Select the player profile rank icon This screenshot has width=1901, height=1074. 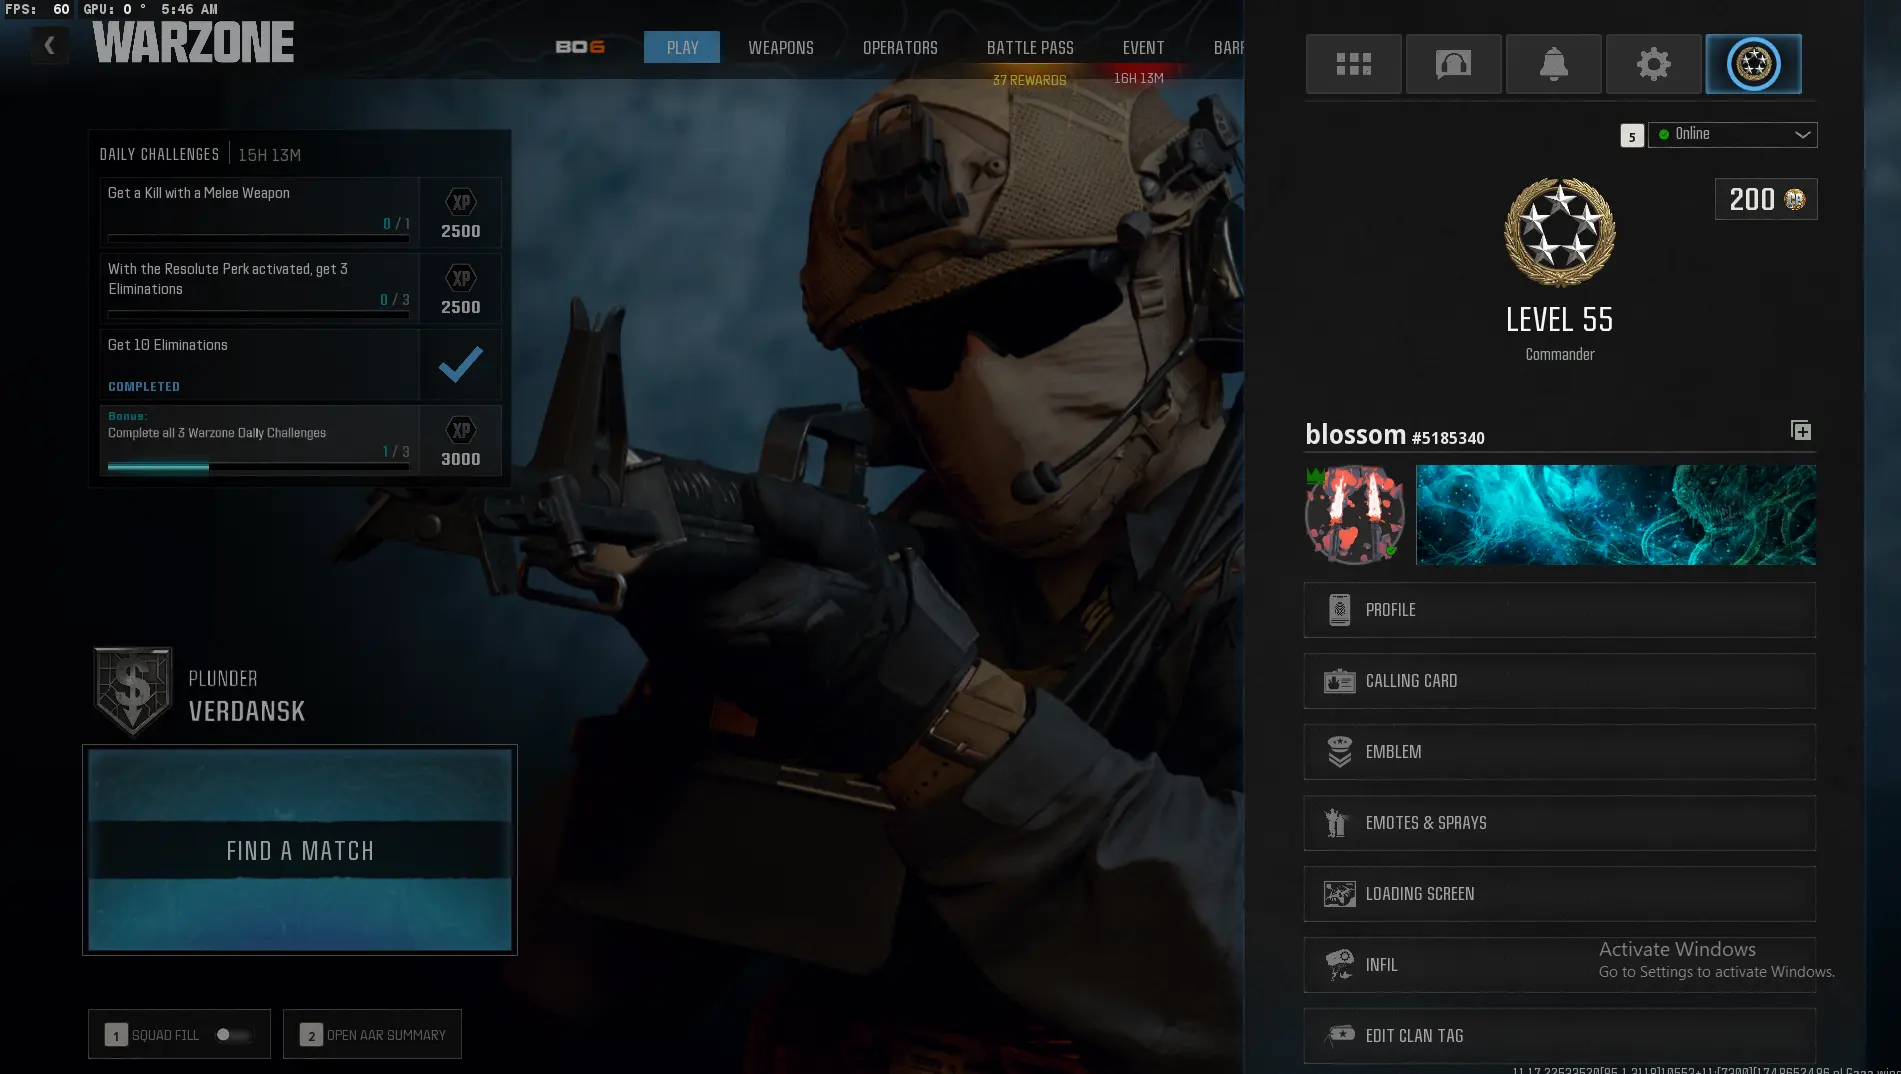tap(1753, 64)
